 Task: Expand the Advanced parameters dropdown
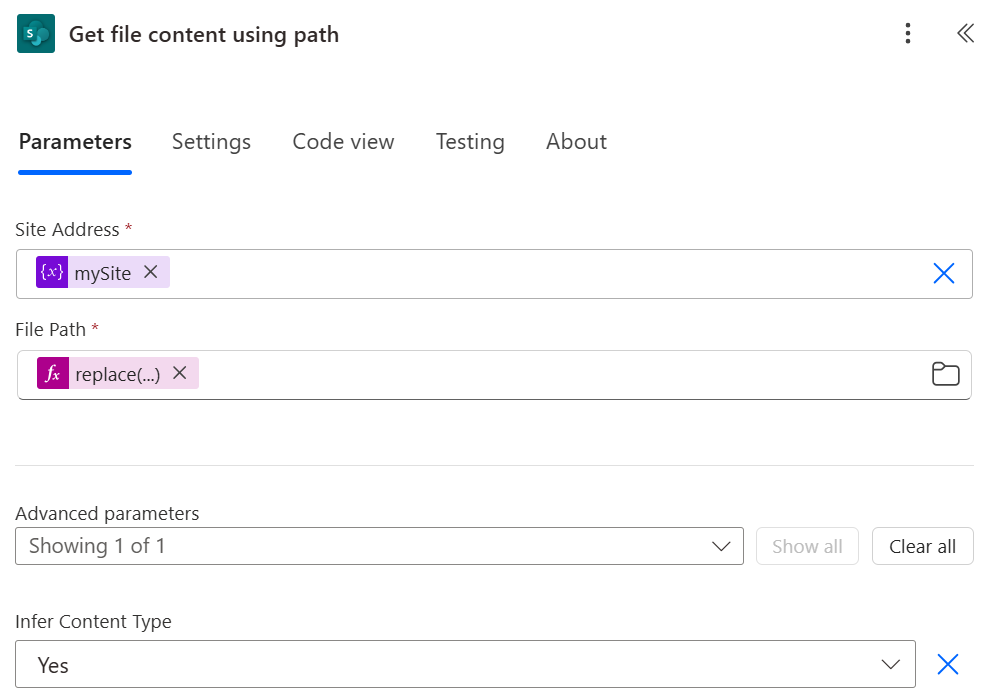[x=379, y=546]
